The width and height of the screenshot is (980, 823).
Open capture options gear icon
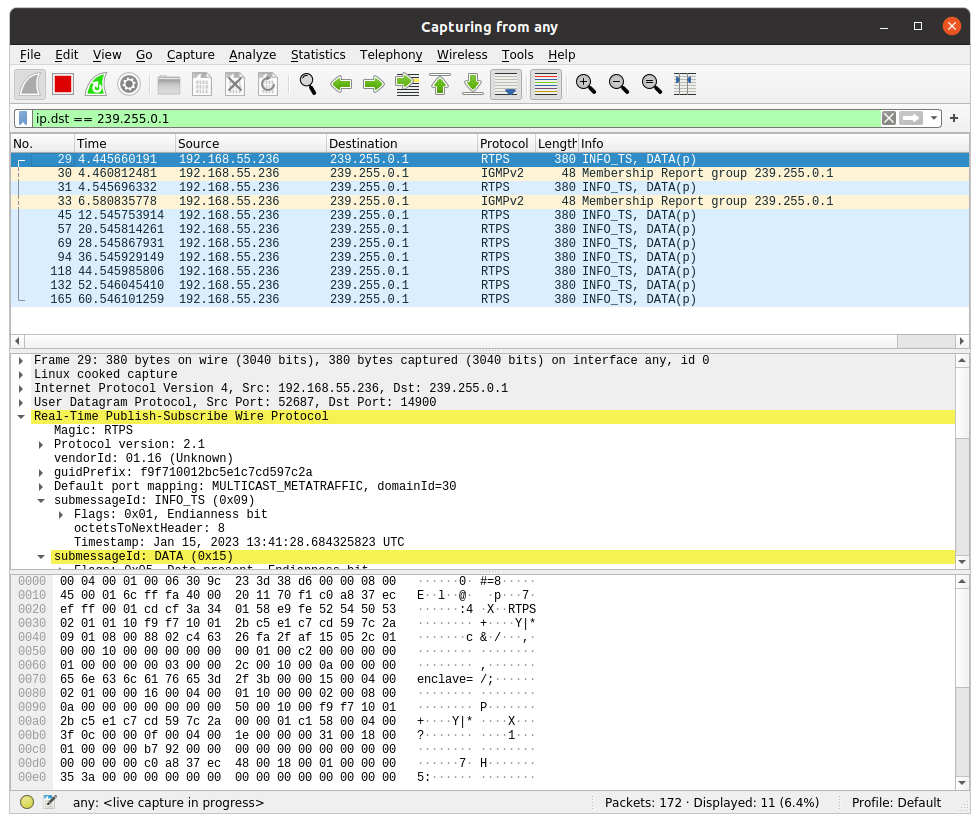(129, 84)
